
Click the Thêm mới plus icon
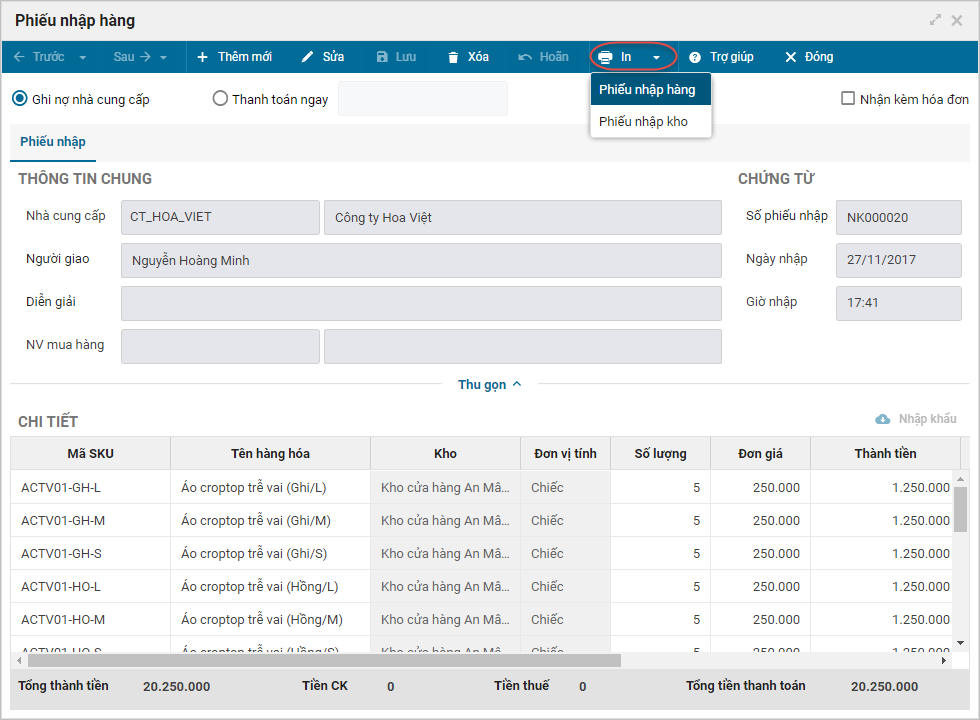click(202, 57)
